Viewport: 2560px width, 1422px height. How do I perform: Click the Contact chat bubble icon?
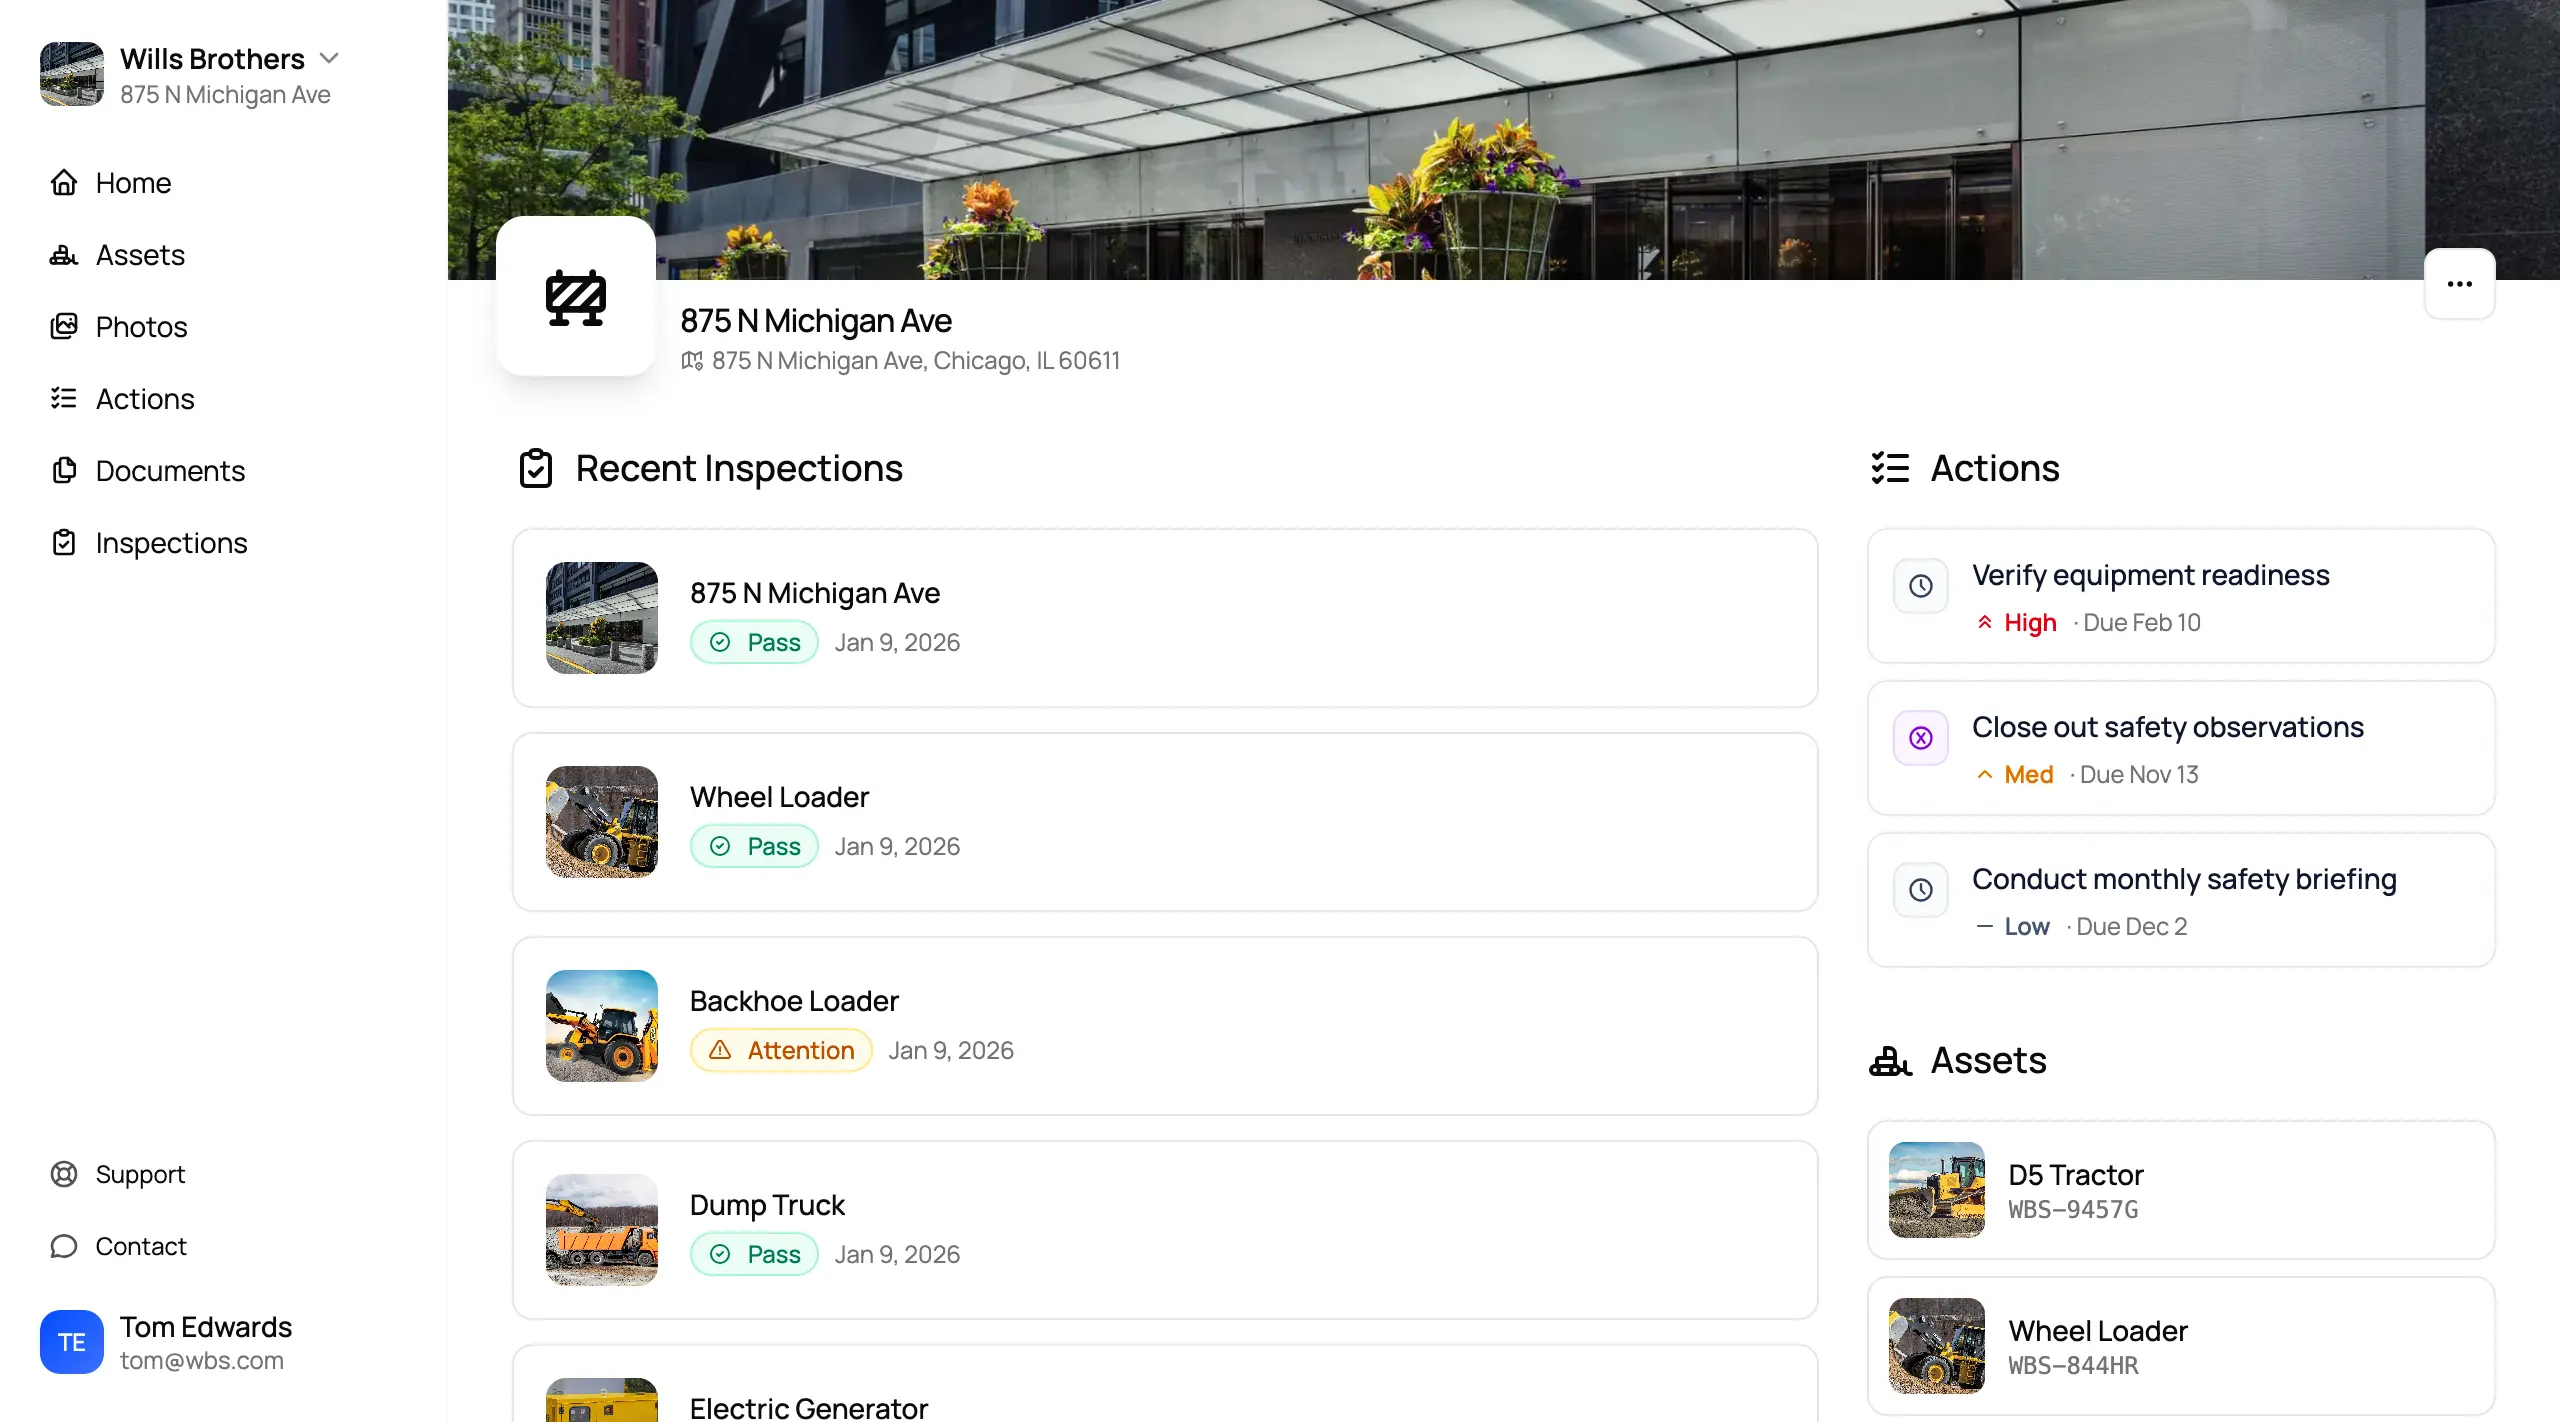click(64, 1246)
